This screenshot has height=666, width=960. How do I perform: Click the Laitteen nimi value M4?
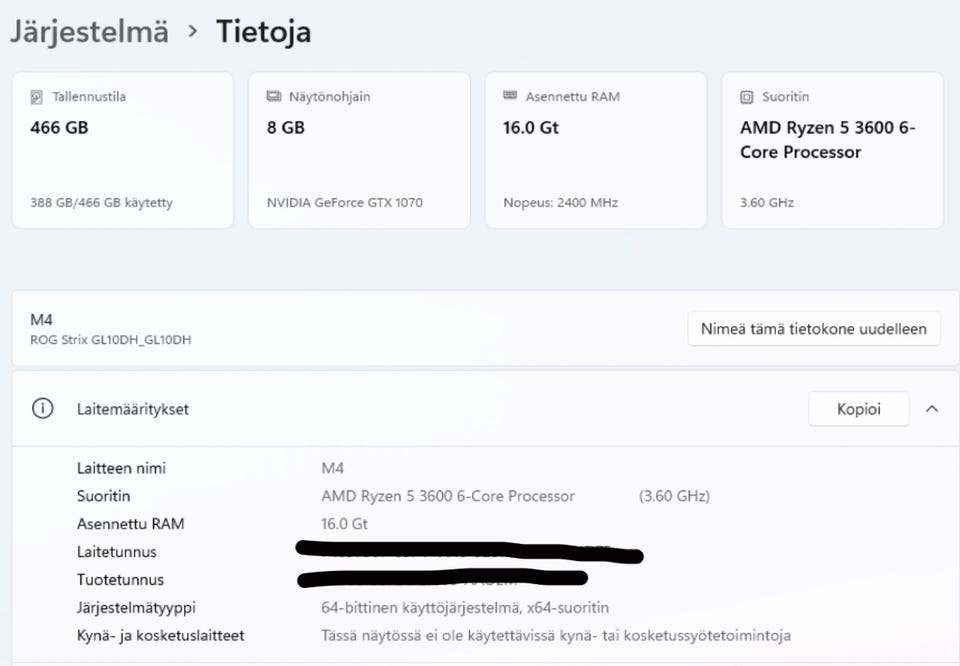[x=332, y=468]
